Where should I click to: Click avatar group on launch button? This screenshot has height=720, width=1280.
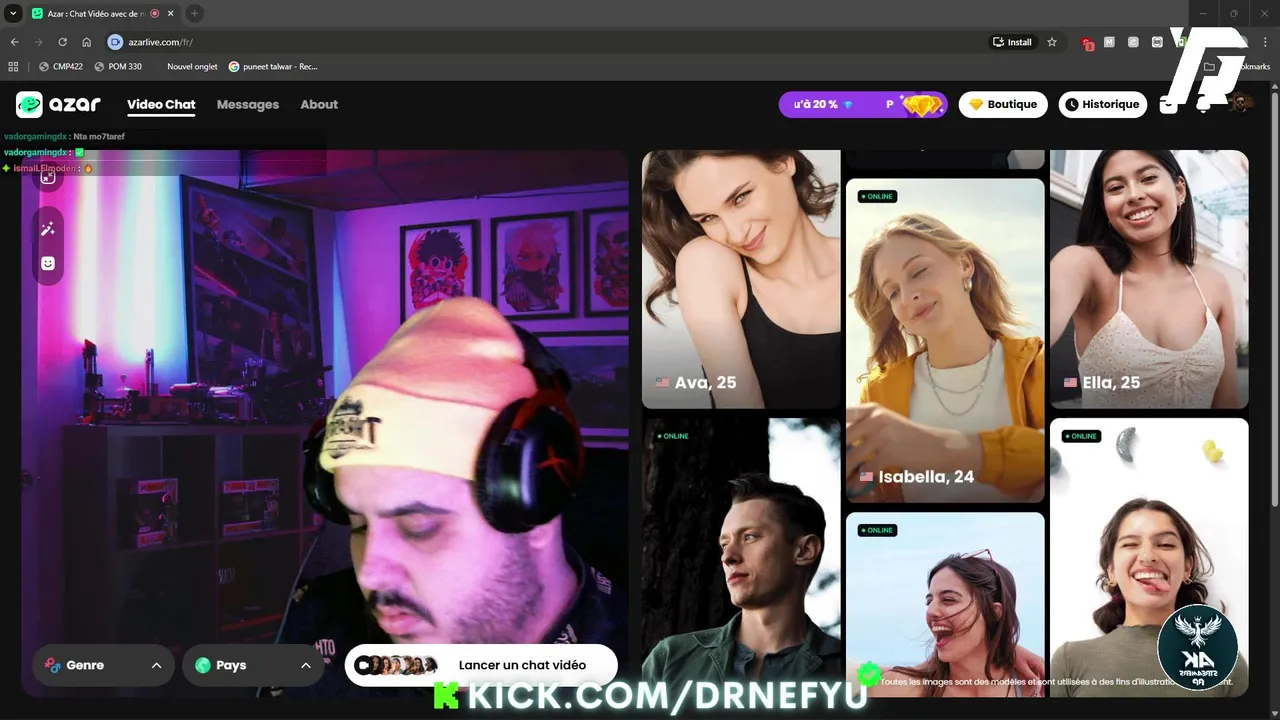[397, 665]
